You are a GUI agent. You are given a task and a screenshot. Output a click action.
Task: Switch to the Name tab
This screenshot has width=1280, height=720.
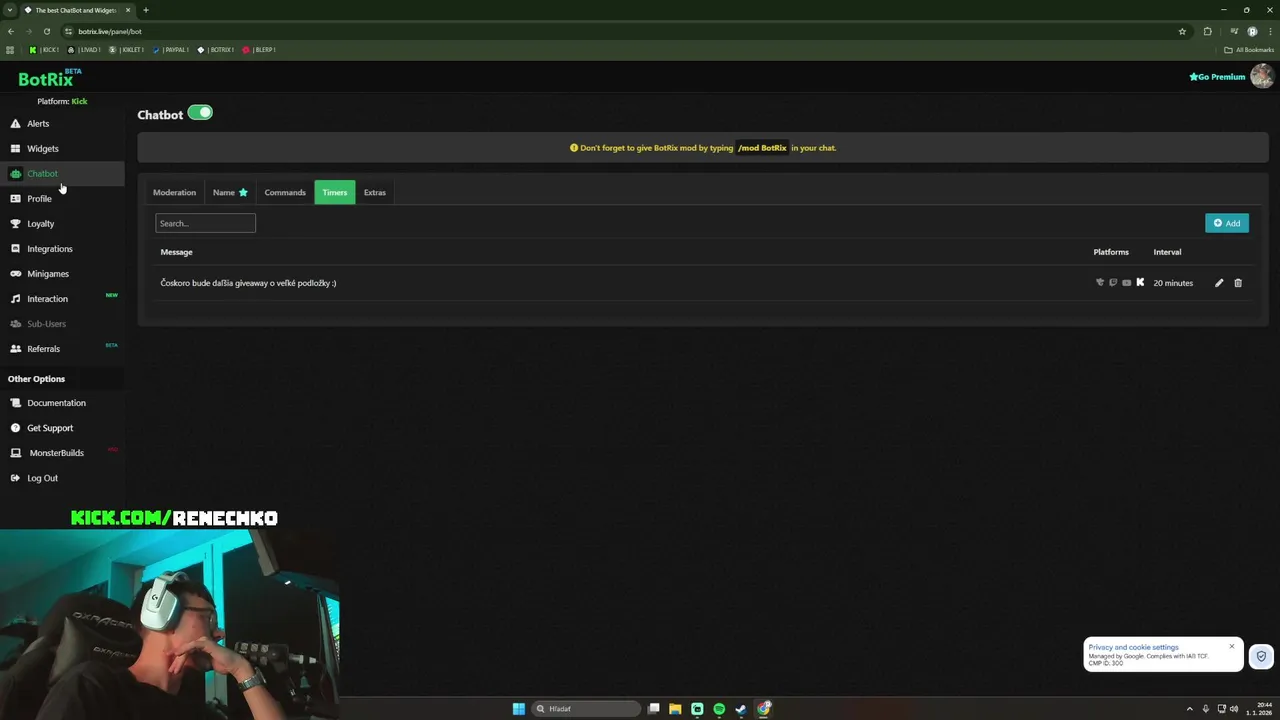[230, 193]
